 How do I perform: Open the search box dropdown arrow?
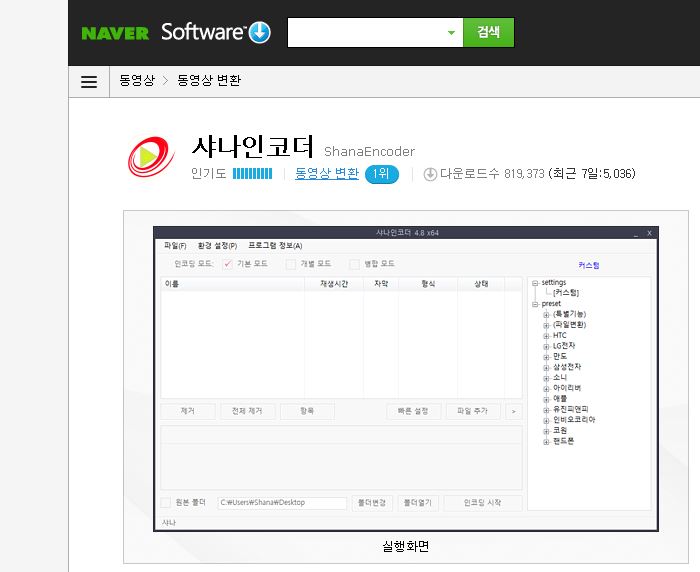[x=451, y=33]
